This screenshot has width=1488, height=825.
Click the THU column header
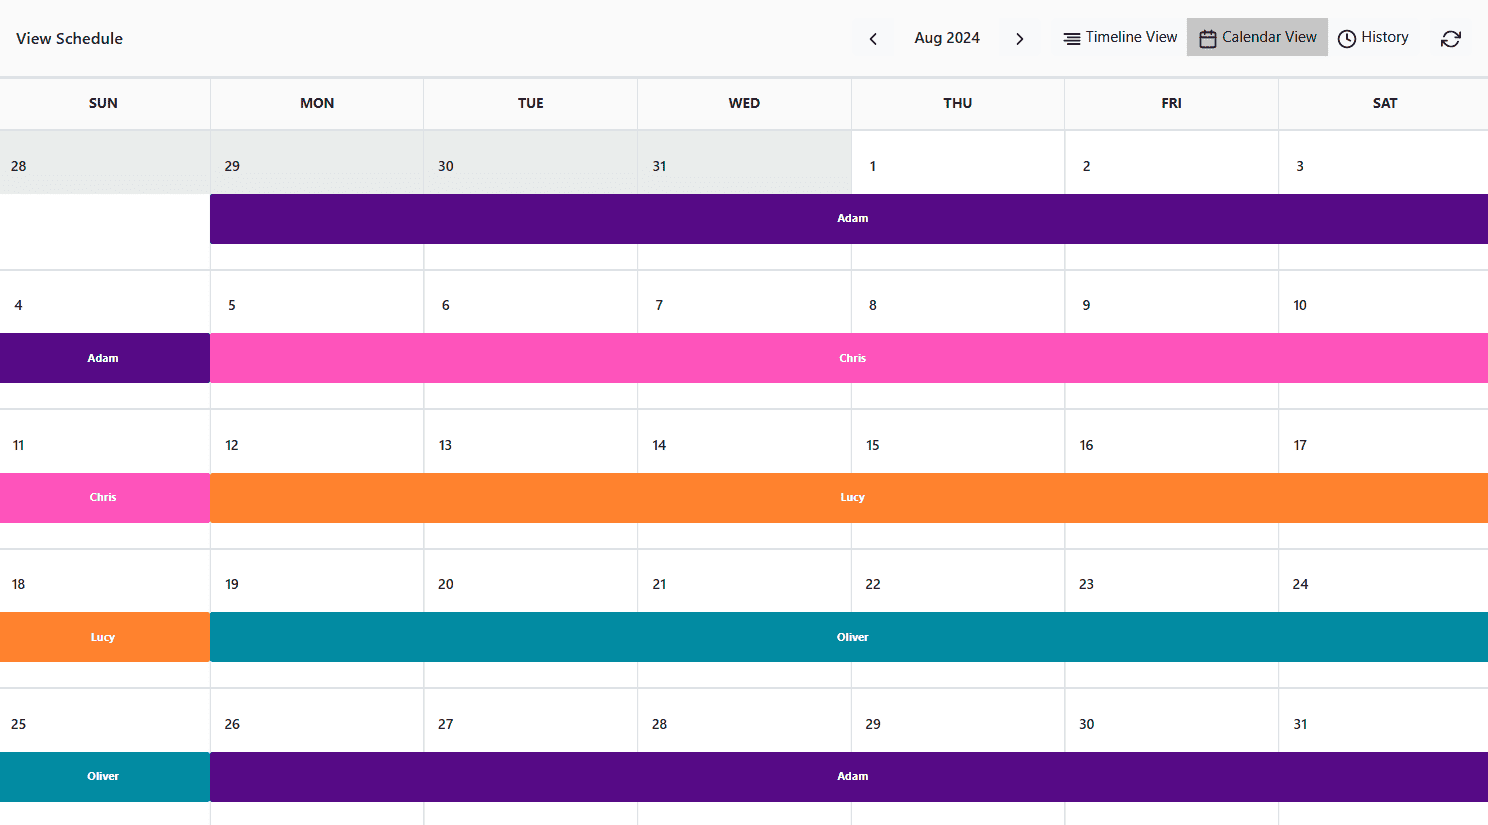point(957,104)
